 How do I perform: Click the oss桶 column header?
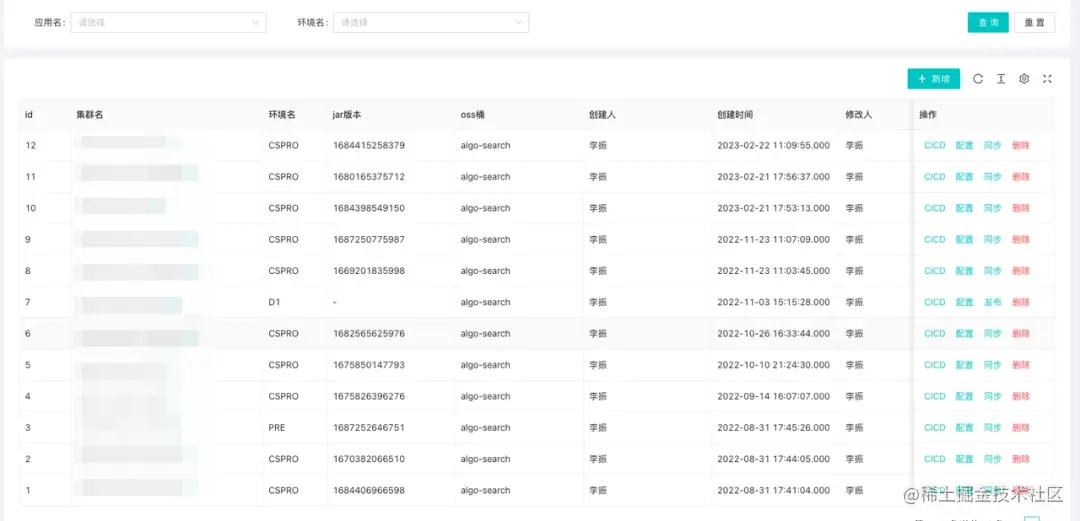click(x=472, y=114)
